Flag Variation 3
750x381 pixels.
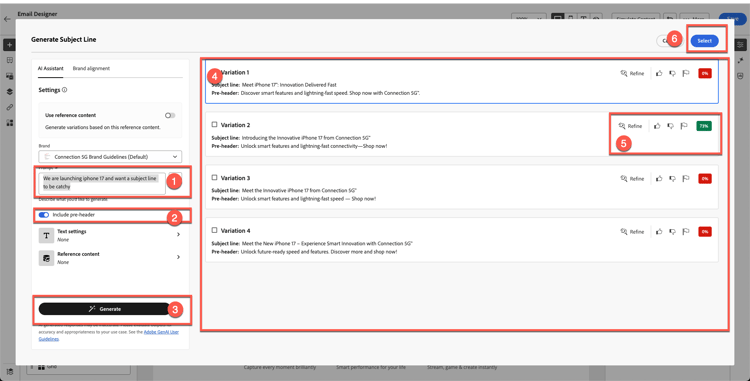coord(685,178)
